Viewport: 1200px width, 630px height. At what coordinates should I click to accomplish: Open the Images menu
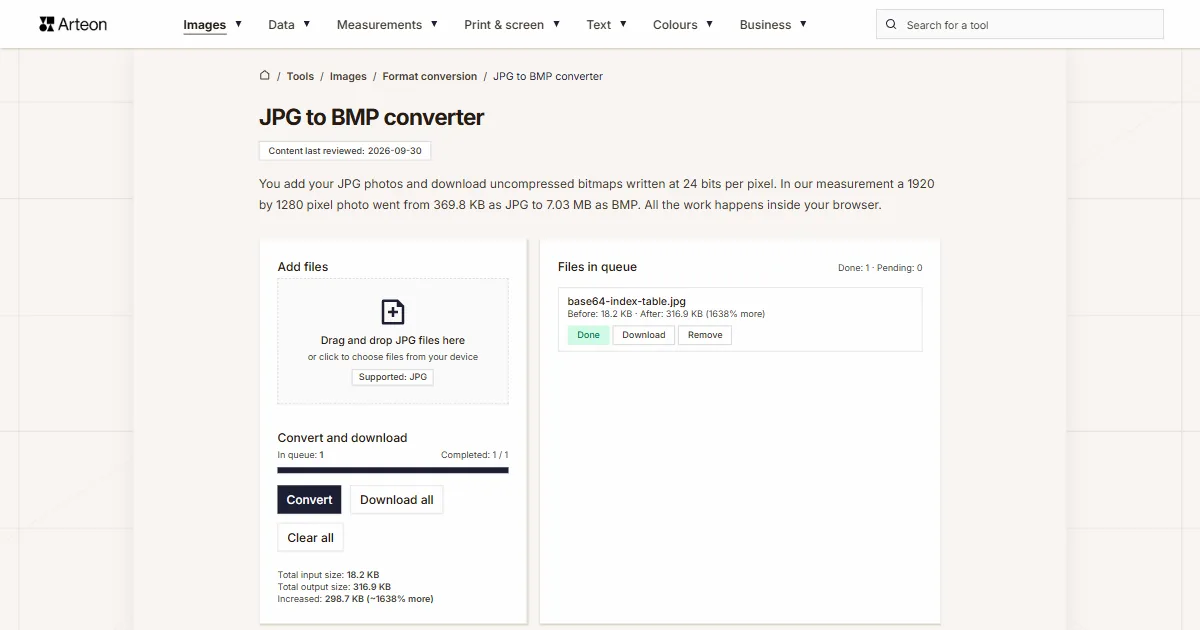pyautogui.click(x=204, y=25)
